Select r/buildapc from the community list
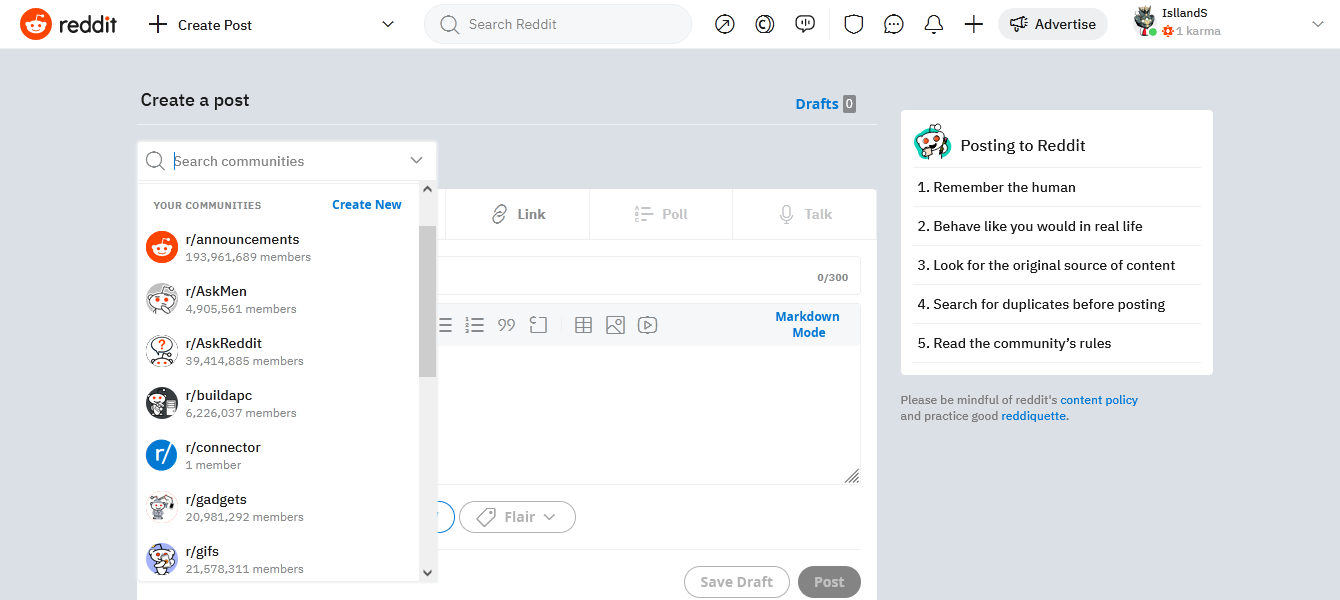The width and height of the screenshot is (1340, 600). [279, 403]
